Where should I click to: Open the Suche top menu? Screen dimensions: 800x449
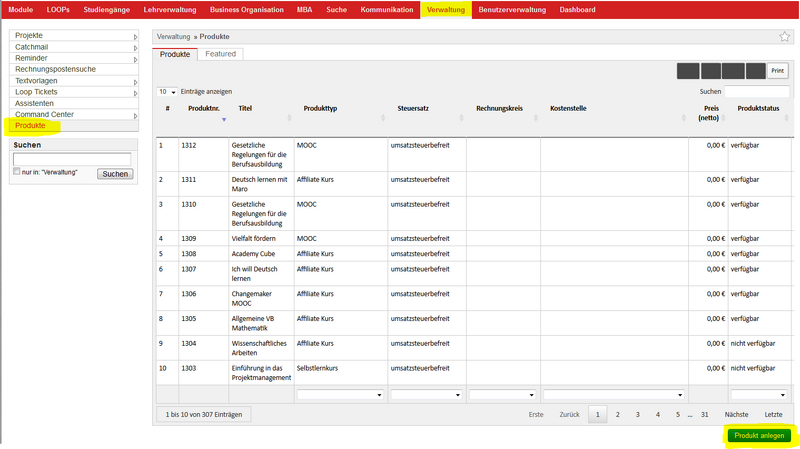[x=336, y=10]
